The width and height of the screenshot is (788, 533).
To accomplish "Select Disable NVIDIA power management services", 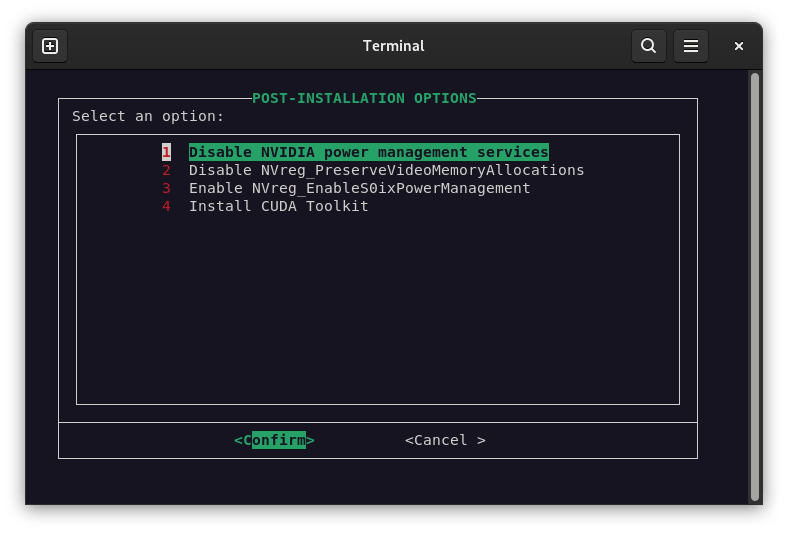I will click(x=368, y=152).
